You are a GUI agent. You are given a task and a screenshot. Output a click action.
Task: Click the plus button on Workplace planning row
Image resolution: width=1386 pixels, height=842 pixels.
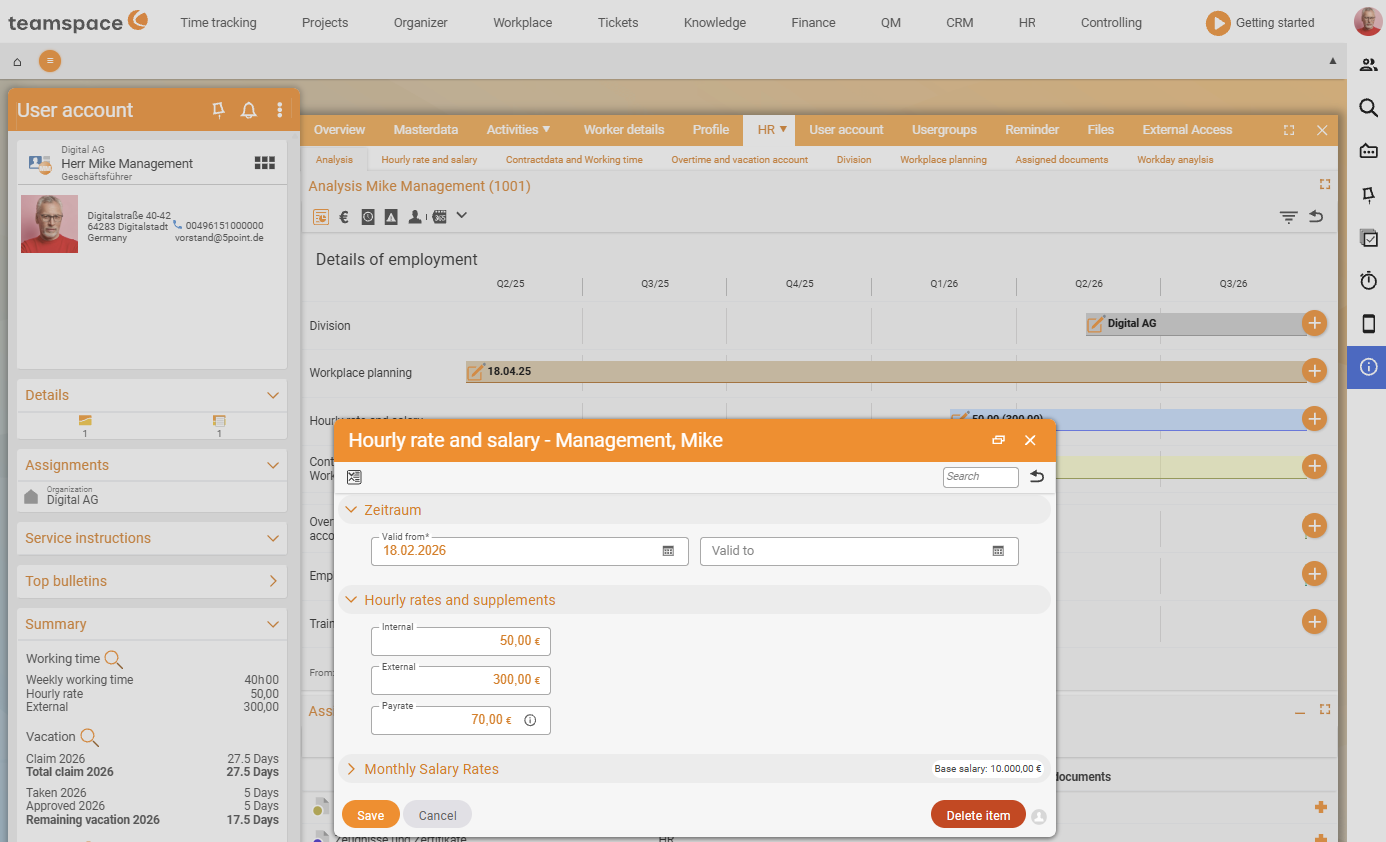pos(1314,371)
